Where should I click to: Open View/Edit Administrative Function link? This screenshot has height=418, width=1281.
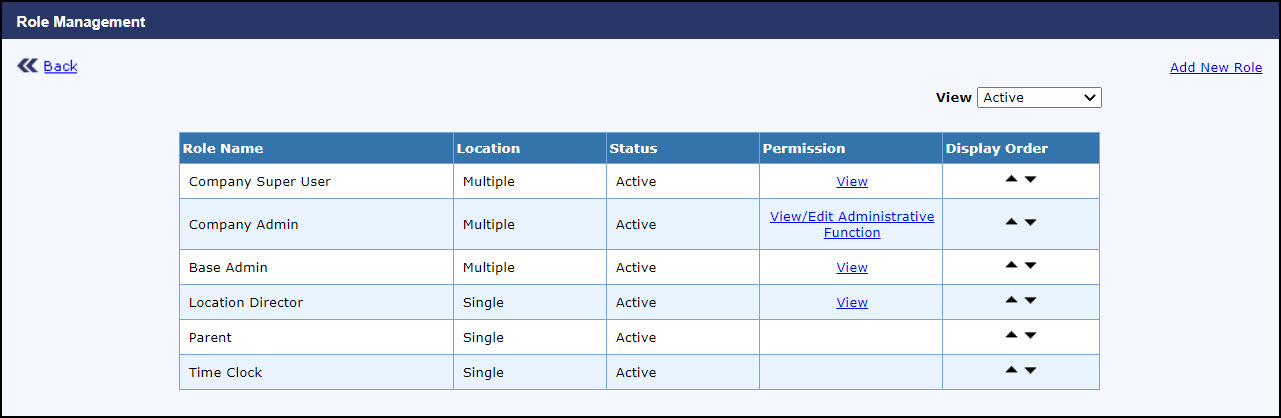coord(852,224)
